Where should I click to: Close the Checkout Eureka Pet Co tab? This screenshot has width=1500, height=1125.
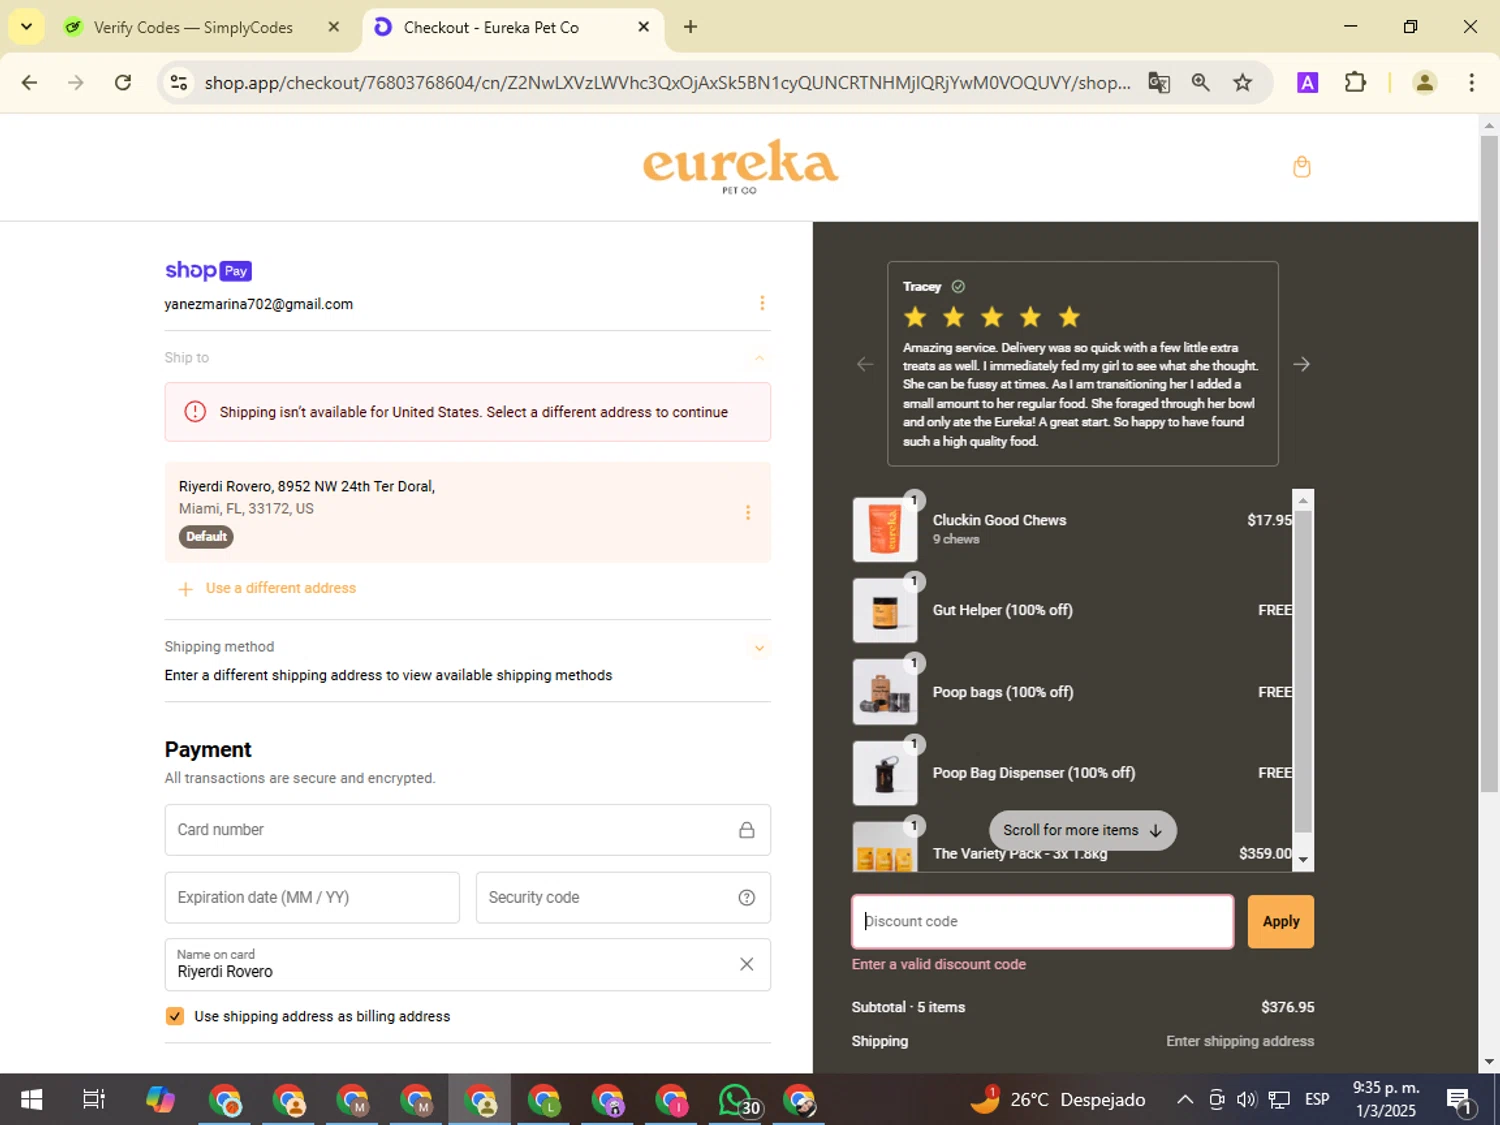(644, 27)
